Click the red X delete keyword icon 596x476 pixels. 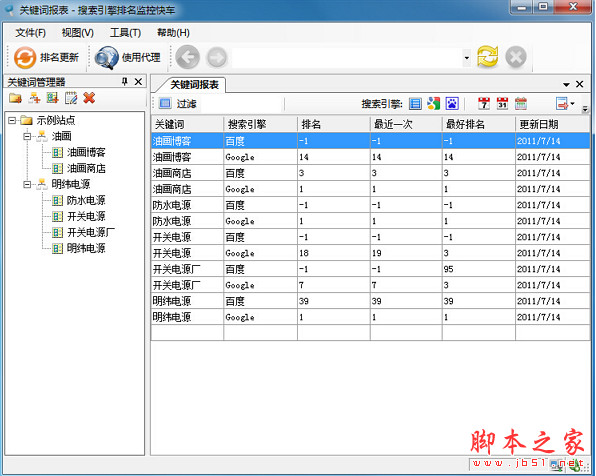[89, 98]
